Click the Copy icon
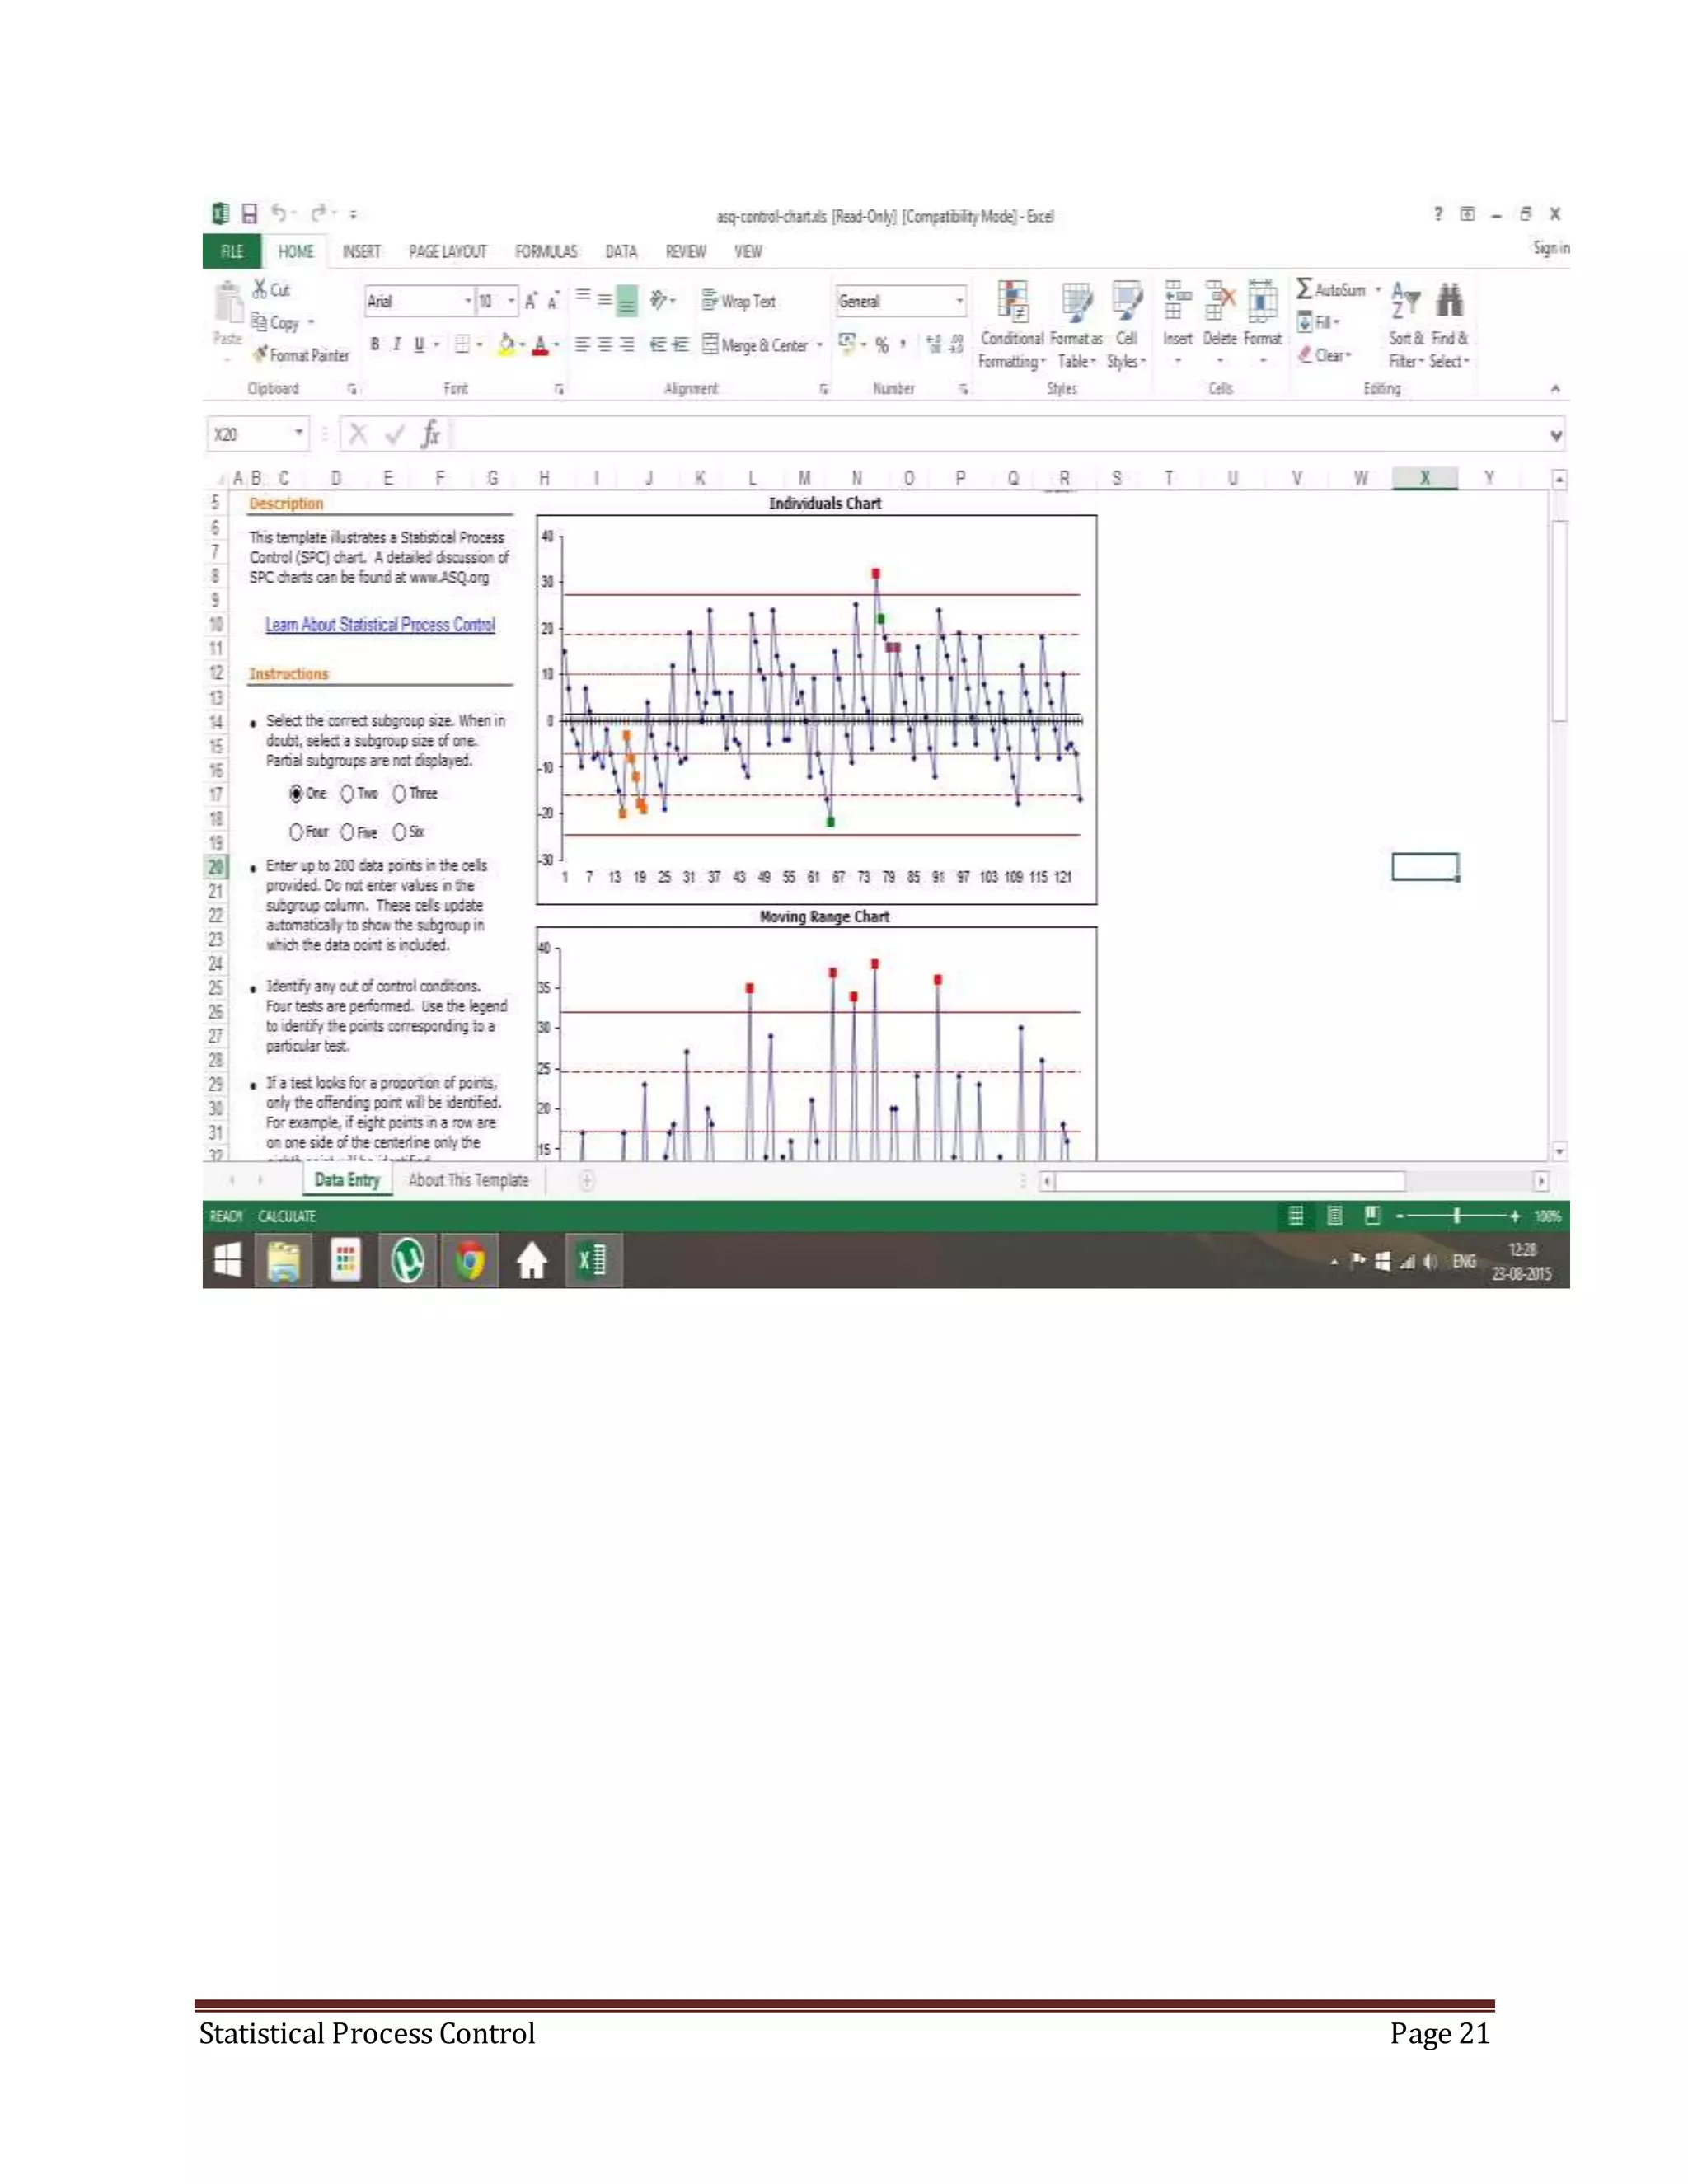Image resolution: width=1688 pixels, height=2184 pixels. pyautogui.click(x=259, y=322)
